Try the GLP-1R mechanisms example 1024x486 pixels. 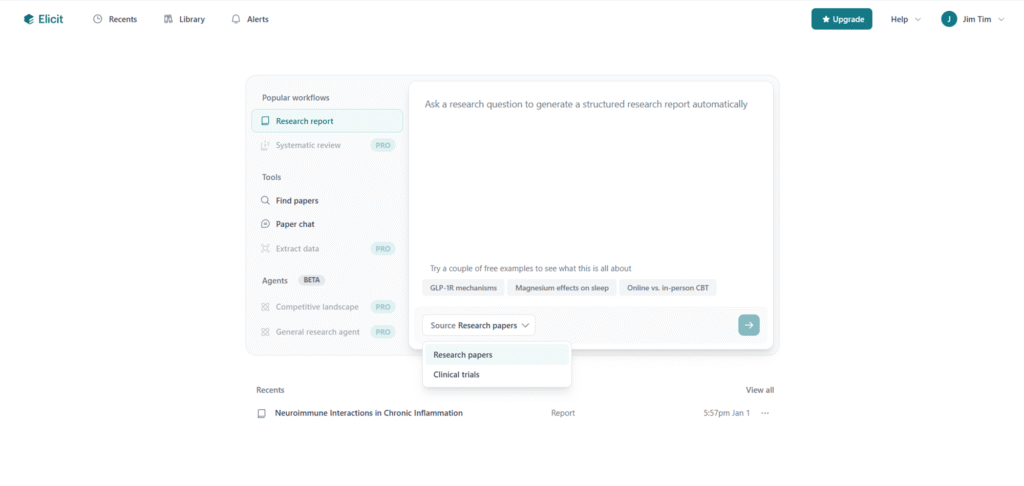(462, 288)
